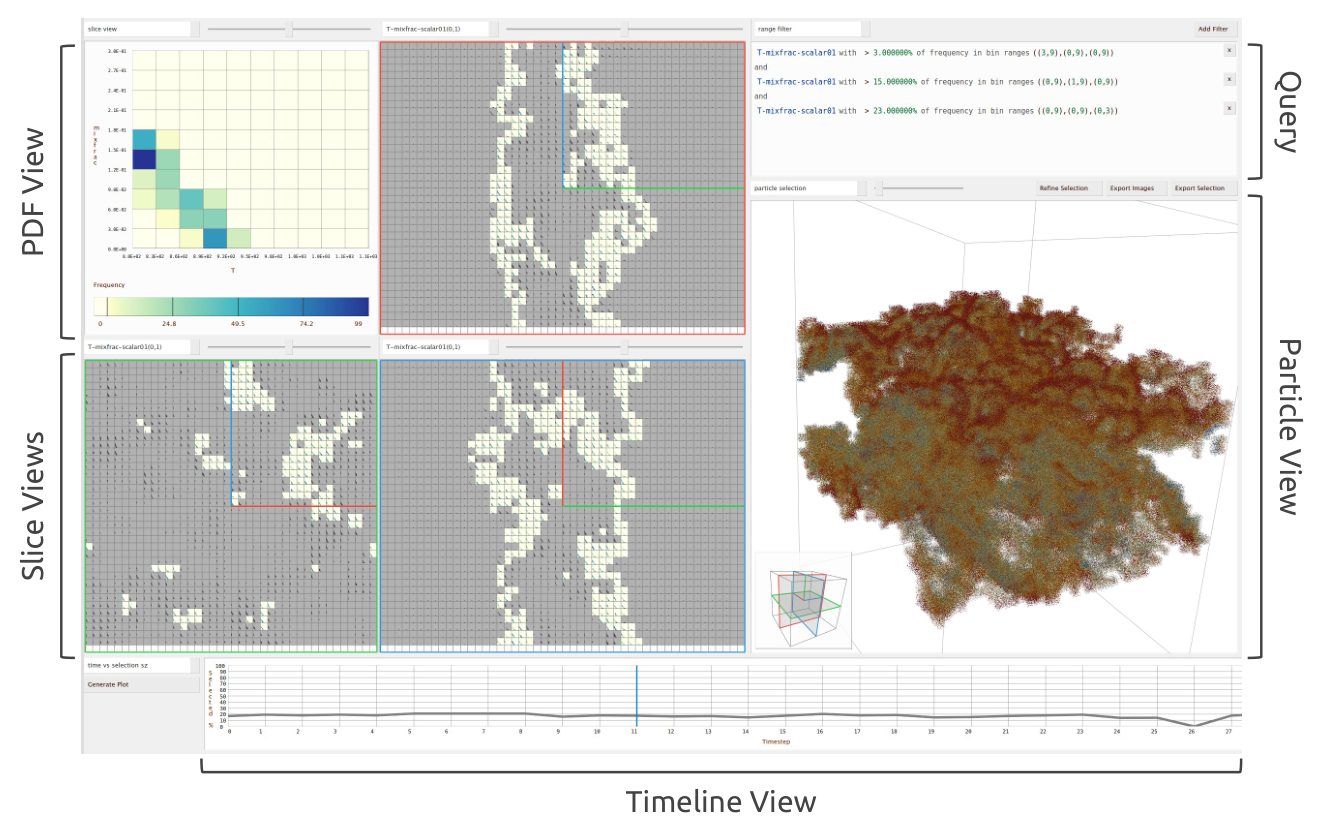
Task: Click Refine Selection
Action: click(1068, 188)
